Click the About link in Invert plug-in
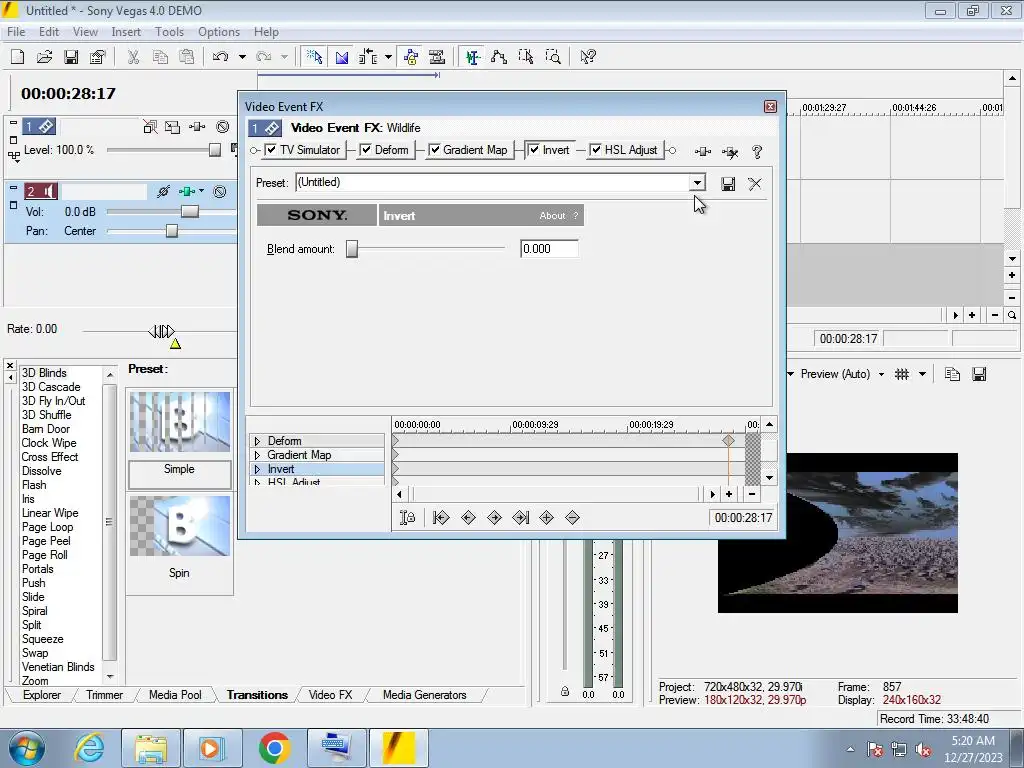Image resolution: width=1024 pixels, height=768 pixels. click(x=552, y=216)
